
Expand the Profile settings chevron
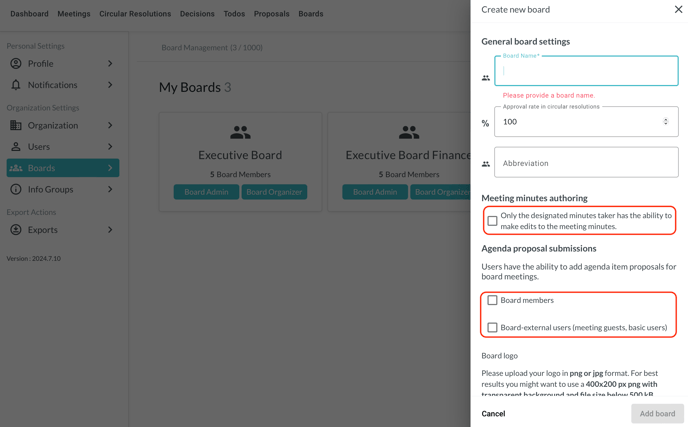point(110,64)
